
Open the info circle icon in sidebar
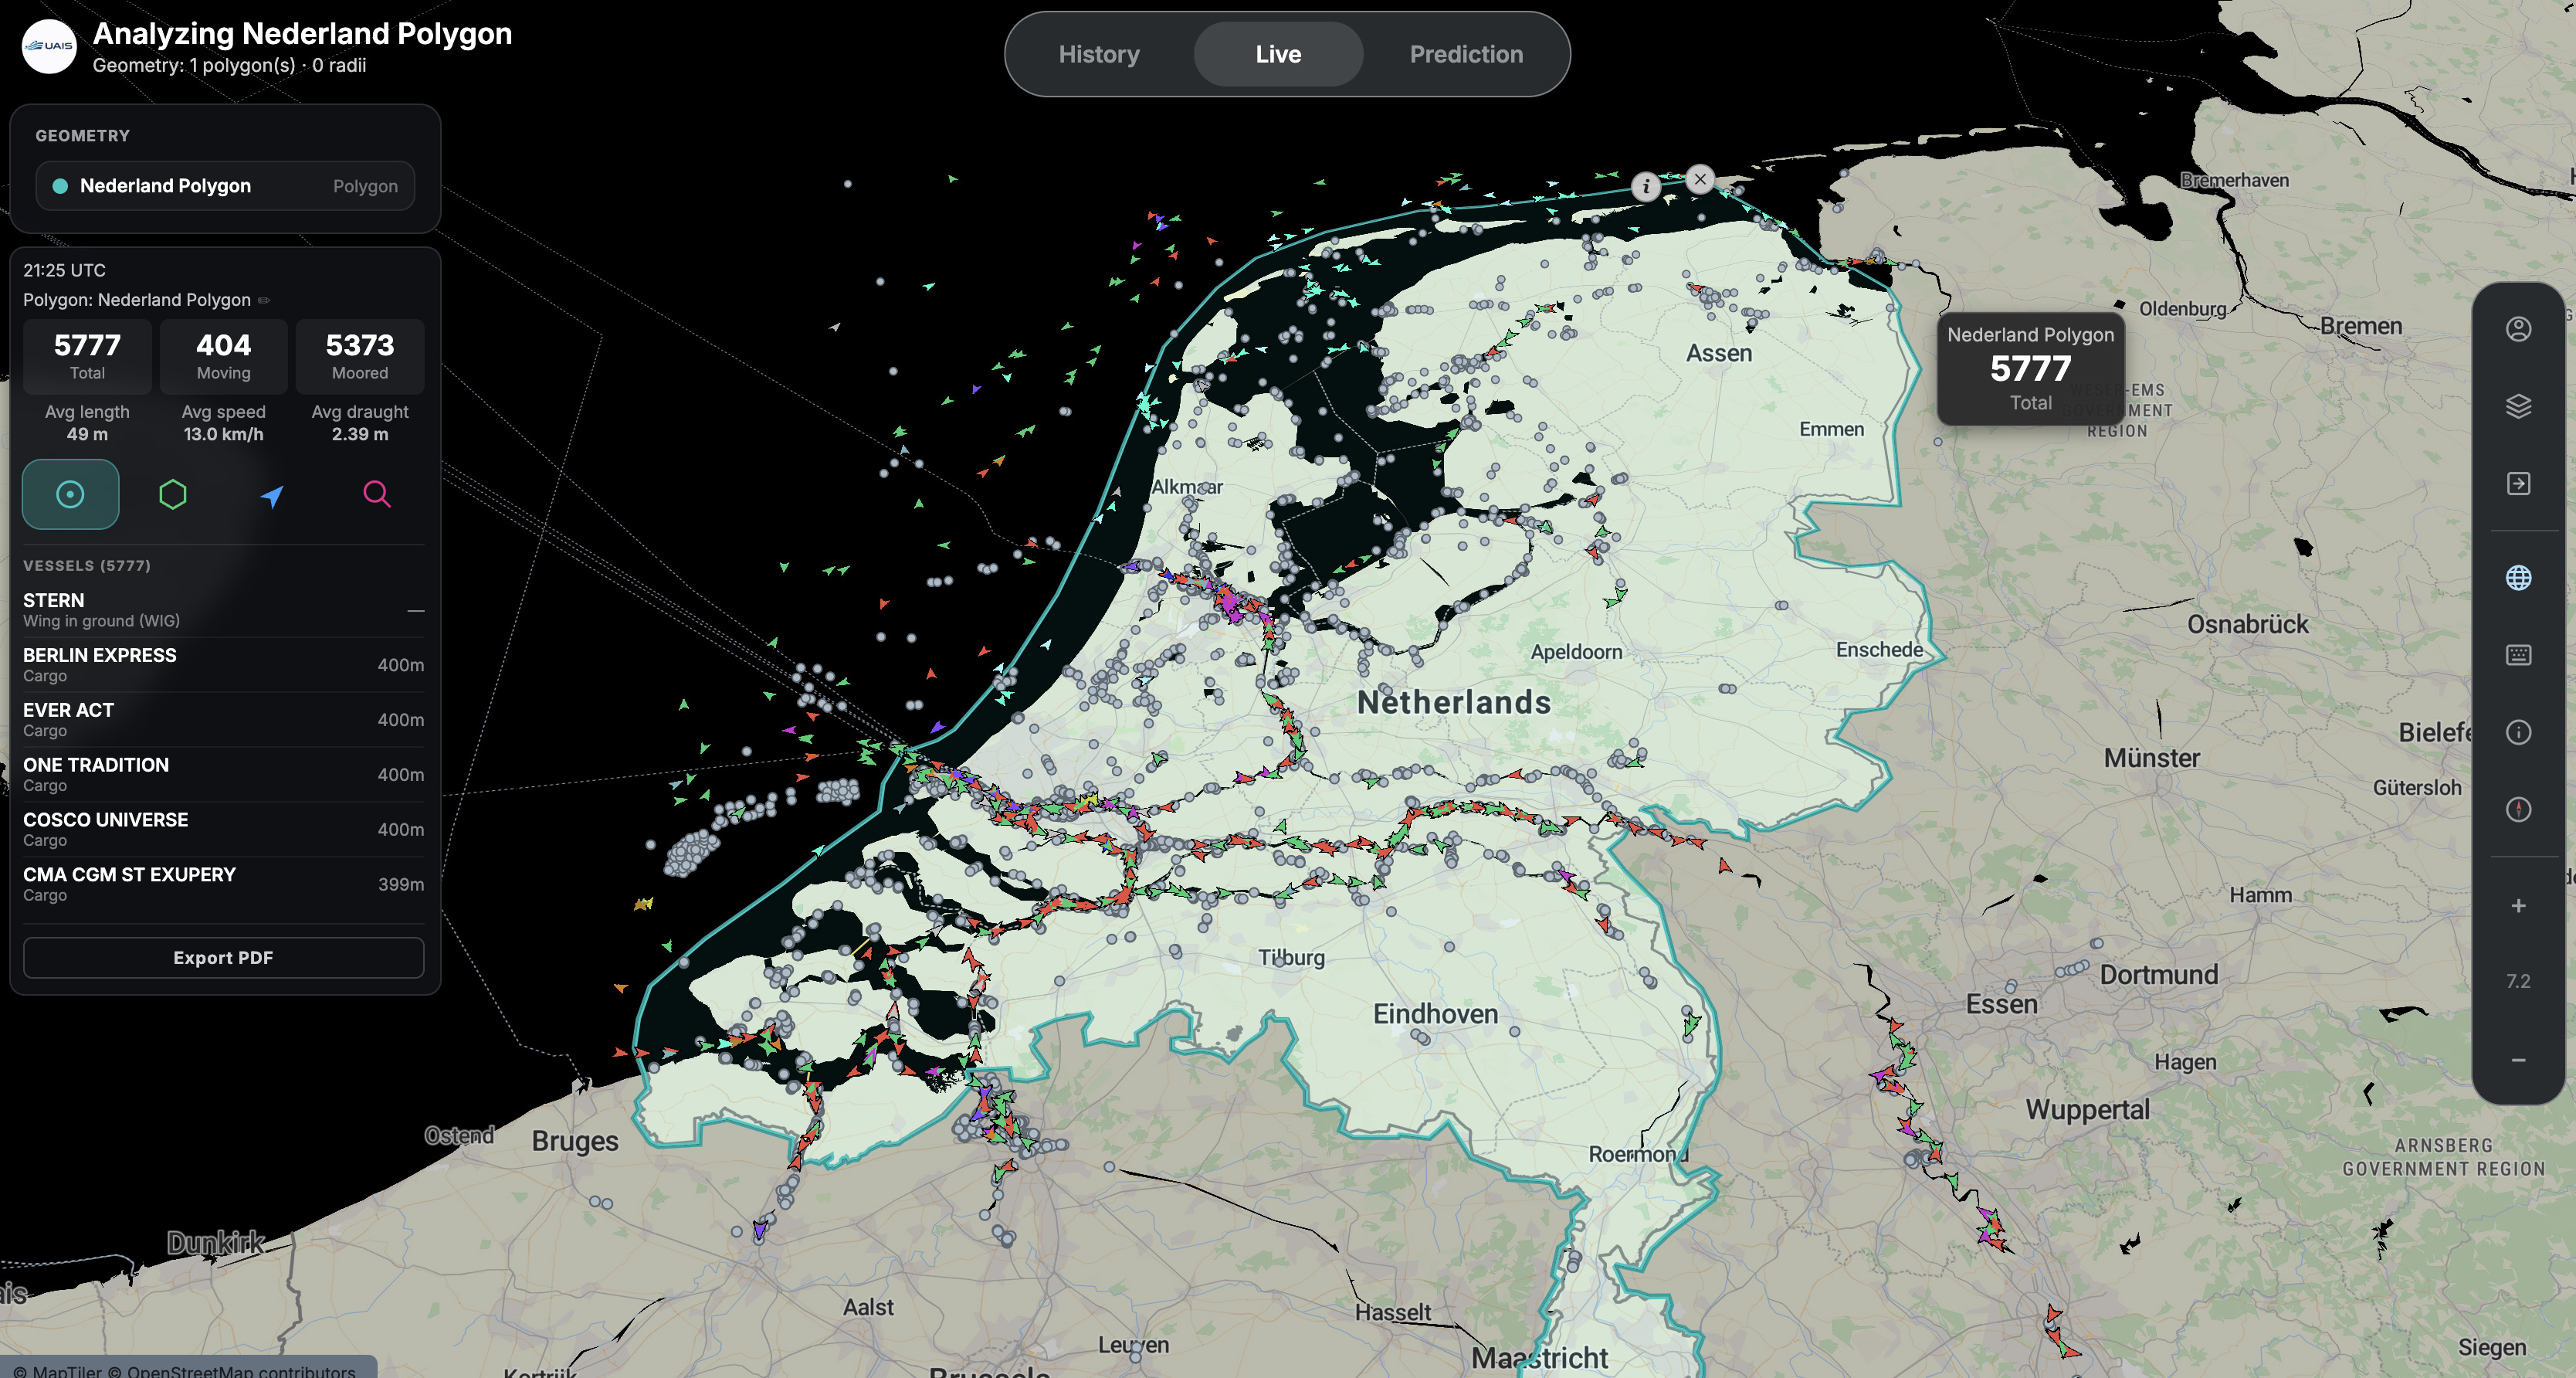2518,733
